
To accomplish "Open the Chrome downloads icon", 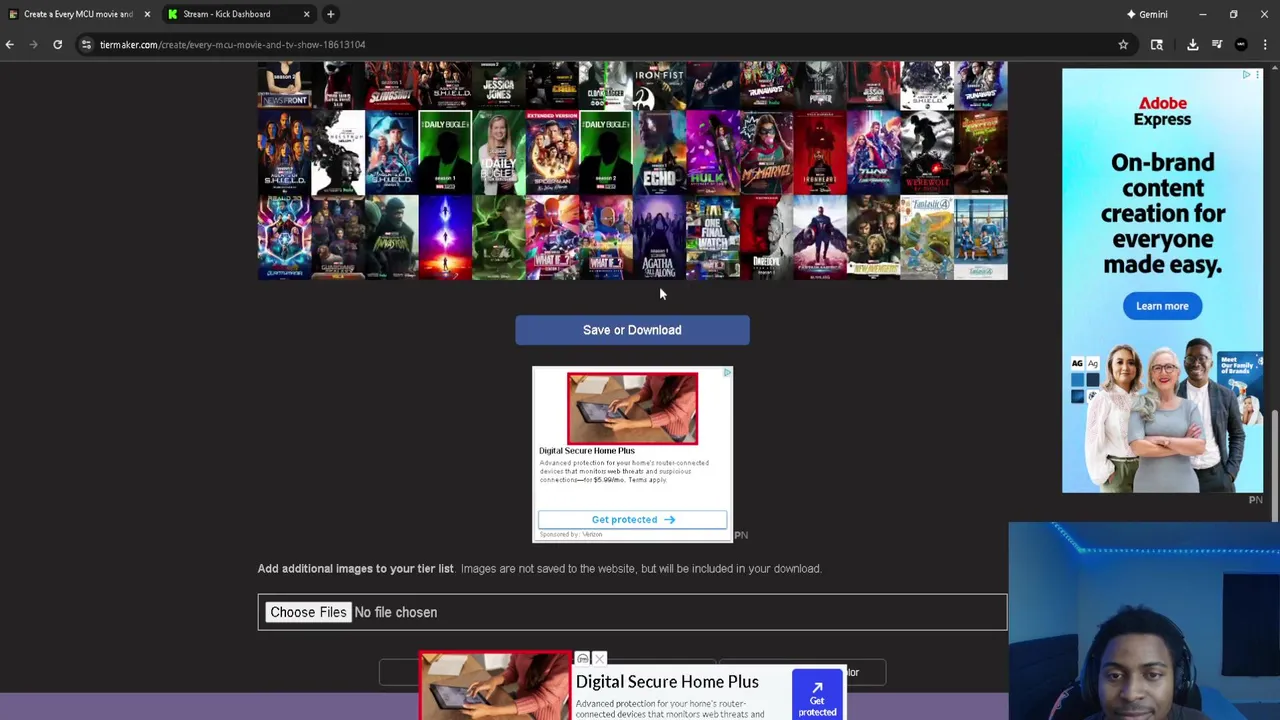I will click(1193, 44).
